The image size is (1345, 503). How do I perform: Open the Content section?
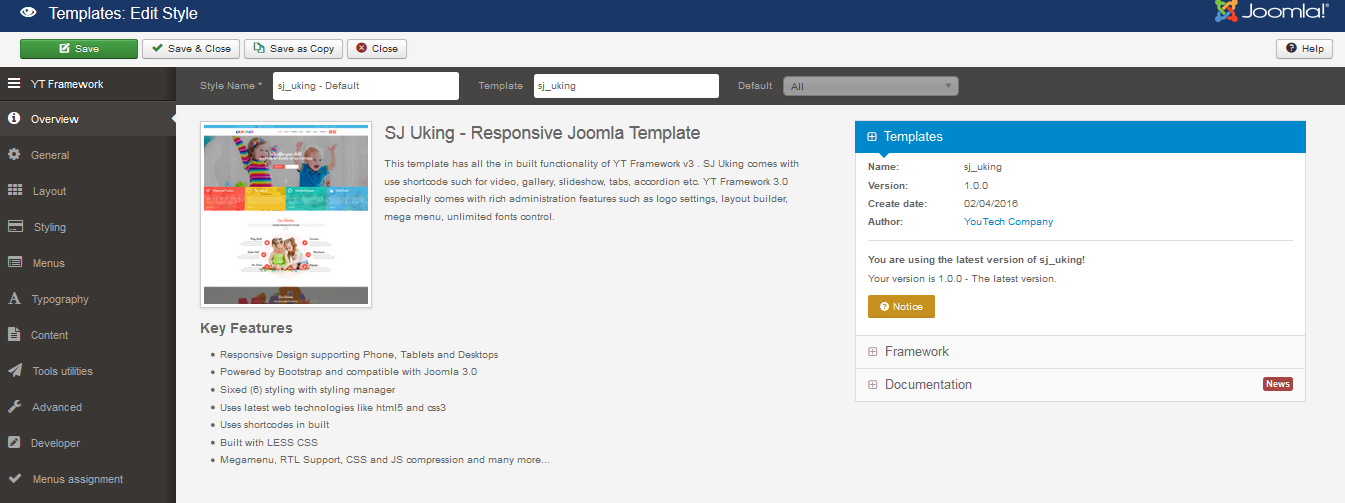tap(88, 335)
